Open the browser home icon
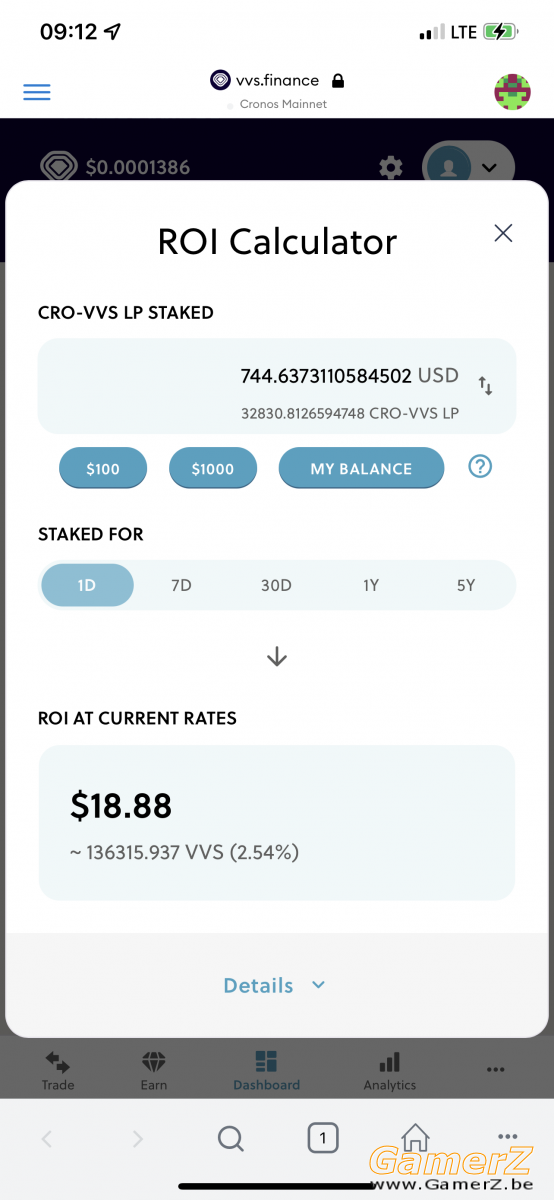This screenshot has height=1200, width=554. pos(415,1138)
